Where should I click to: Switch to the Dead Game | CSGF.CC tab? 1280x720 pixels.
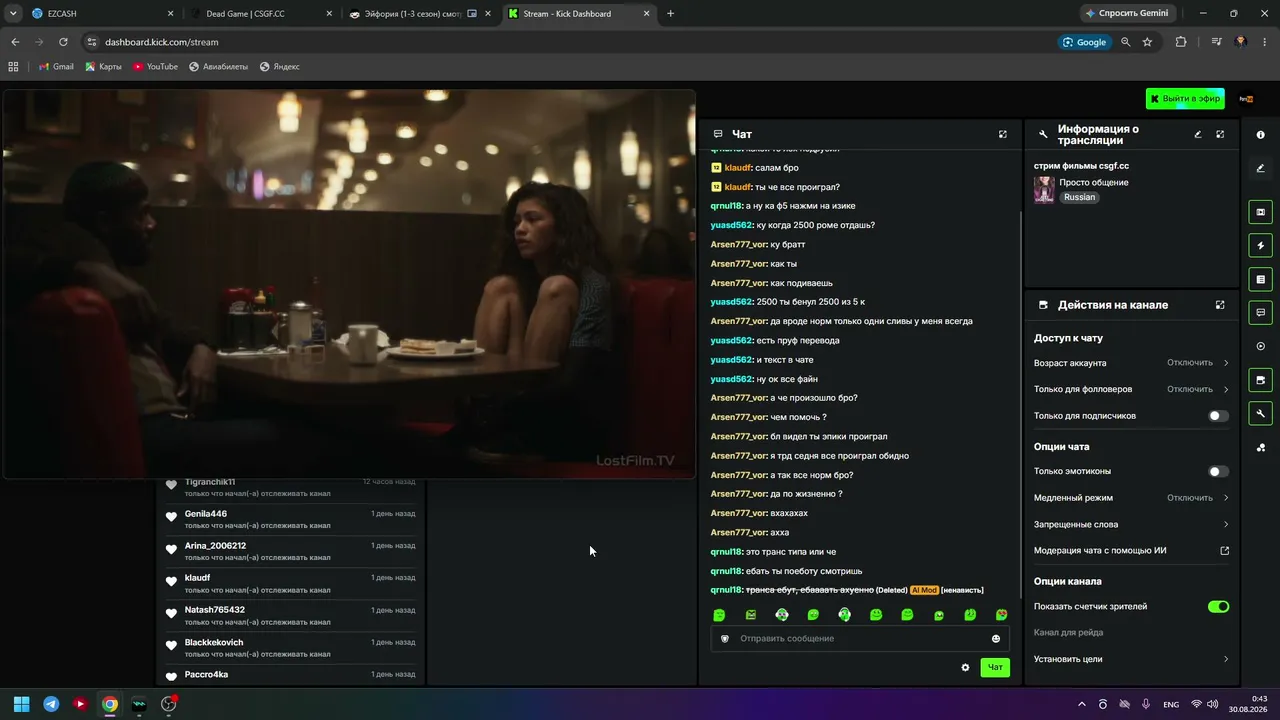[x=262, y=14]
